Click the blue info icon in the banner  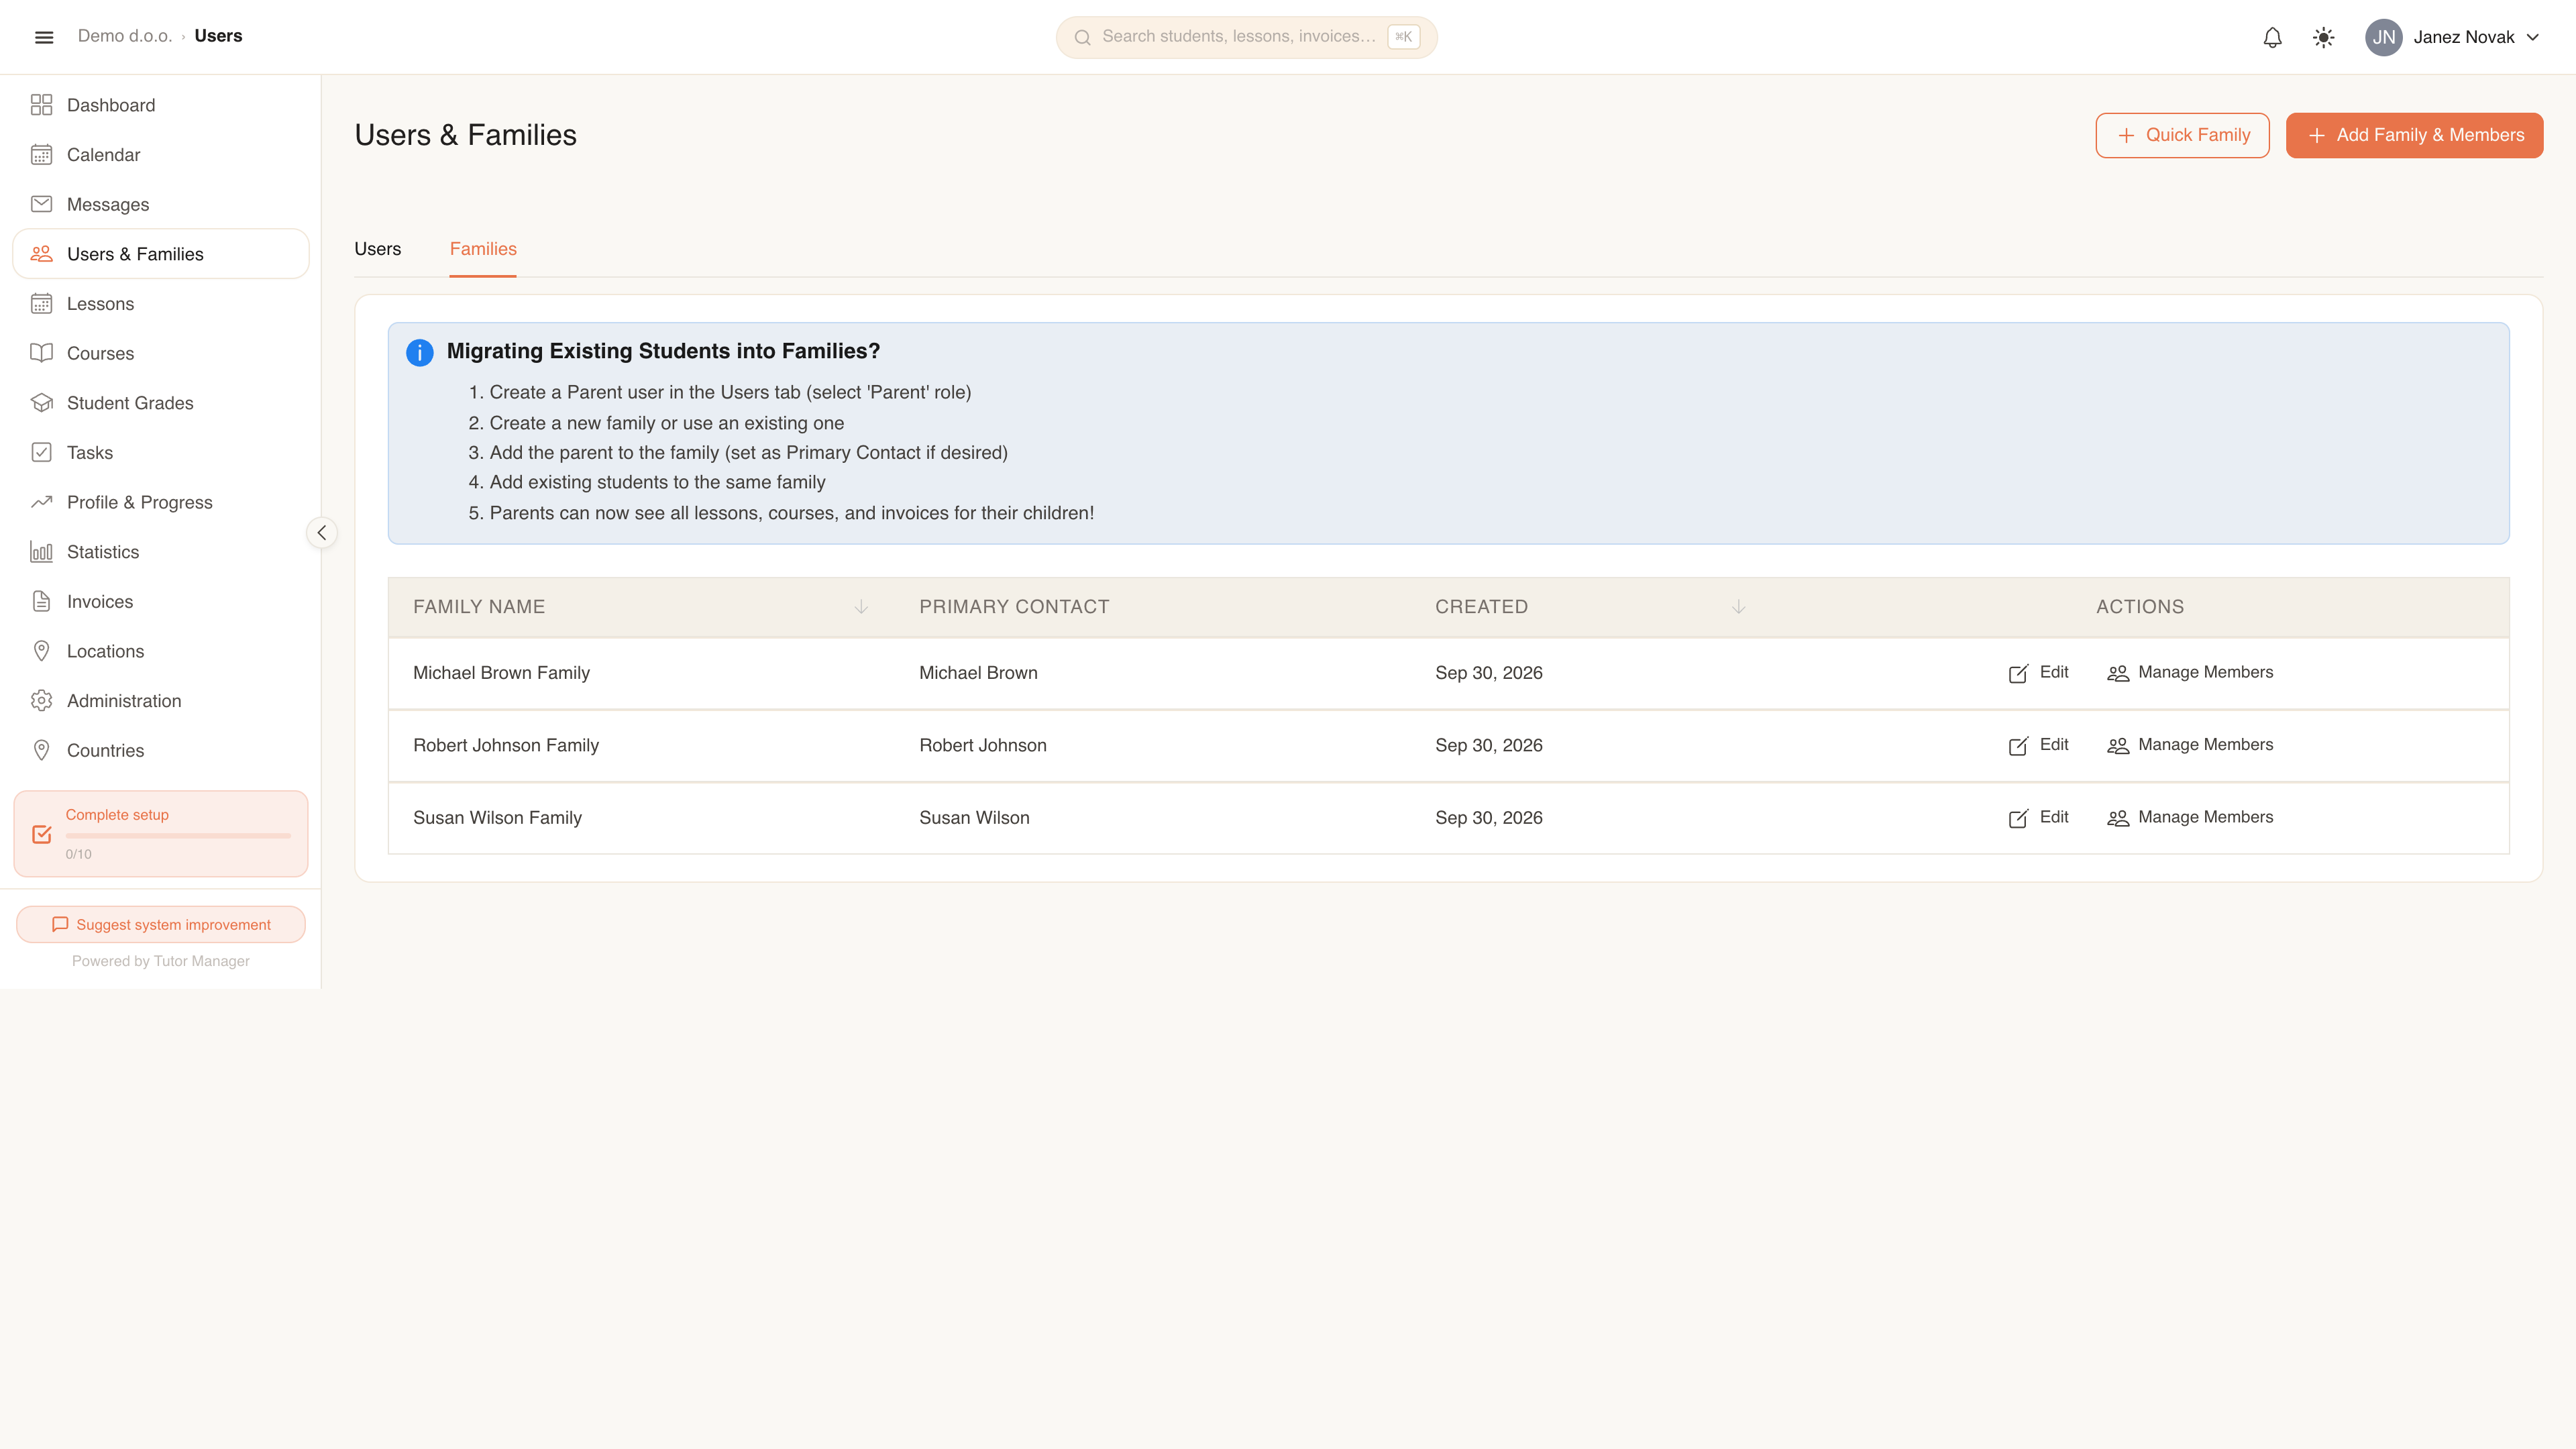point(420,352)
